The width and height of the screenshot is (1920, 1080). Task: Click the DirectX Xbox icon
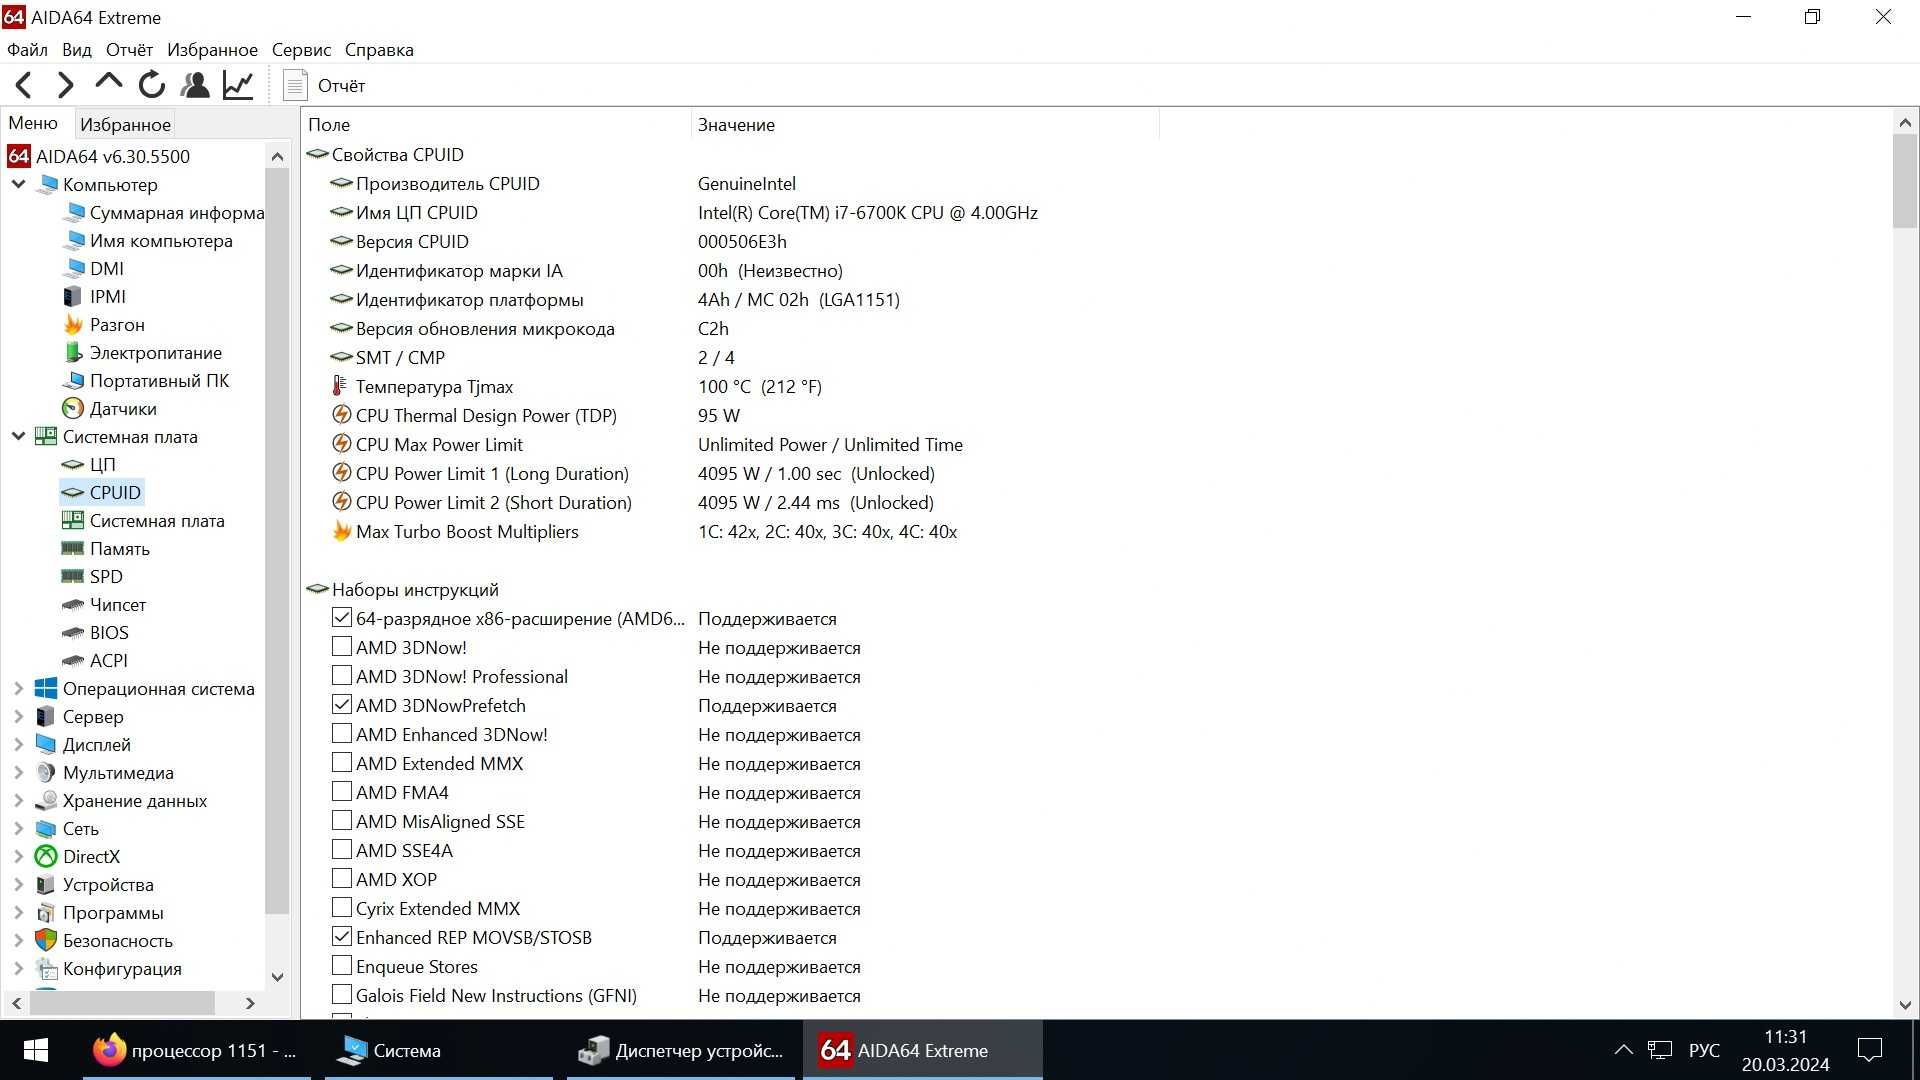[x=46, y=856]
